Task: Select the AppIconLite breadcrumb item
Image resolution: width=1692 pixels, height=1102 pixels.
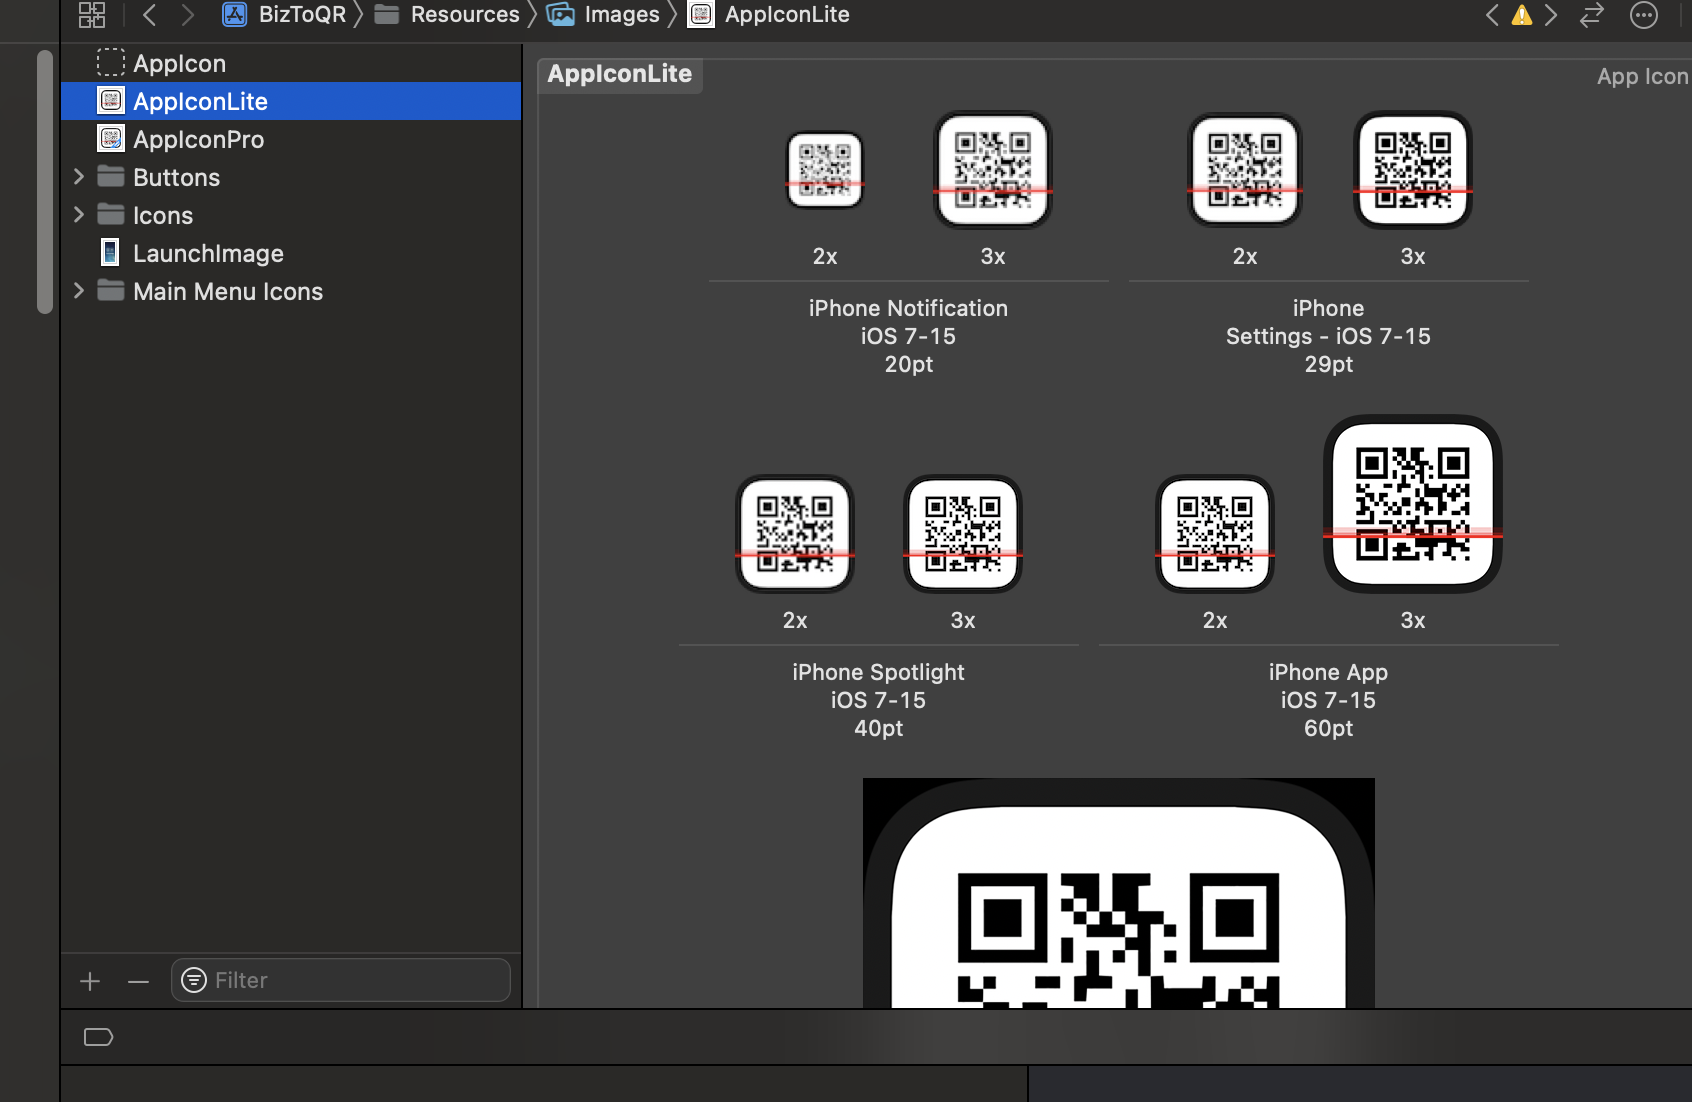Action: click(x=769, y=15)
